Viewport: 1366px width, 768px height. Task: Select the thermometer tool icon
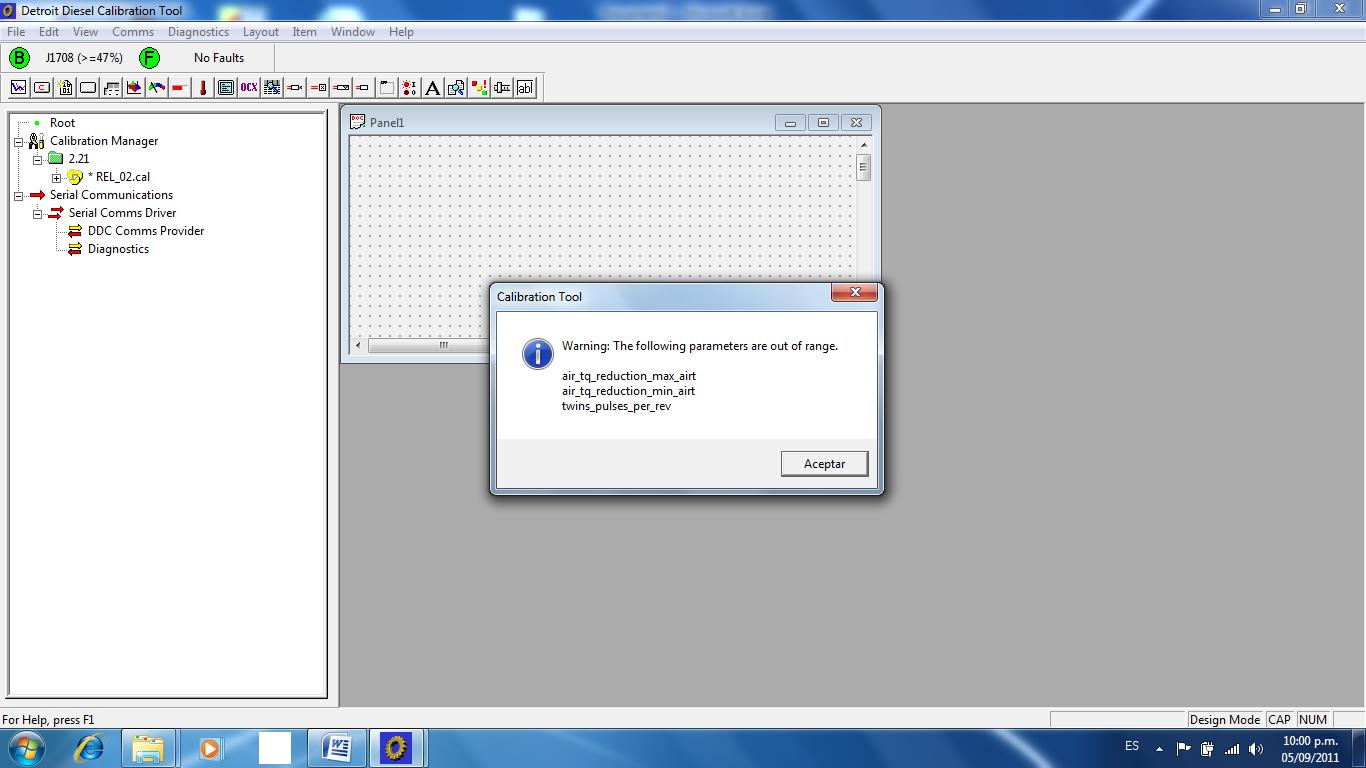click(x=203, y=88)
